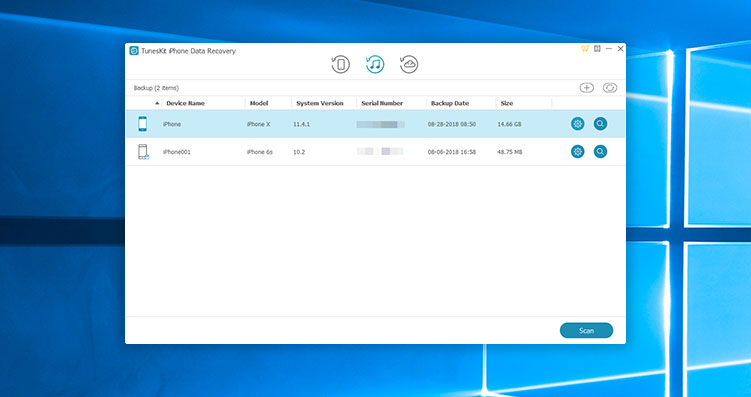Click the size value '14.66 GB'
Screen dimensions: 751x397
509,125
